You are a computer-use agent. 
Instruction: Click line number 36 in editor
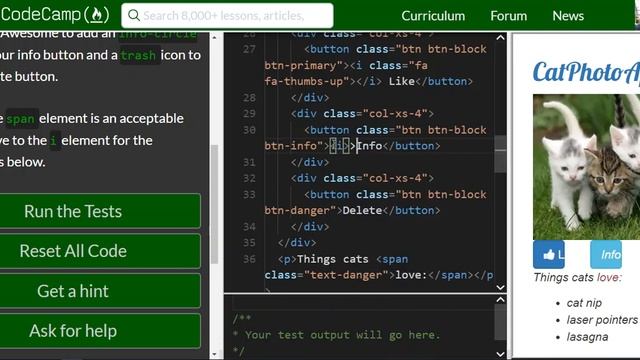click(x=249, y=259)
